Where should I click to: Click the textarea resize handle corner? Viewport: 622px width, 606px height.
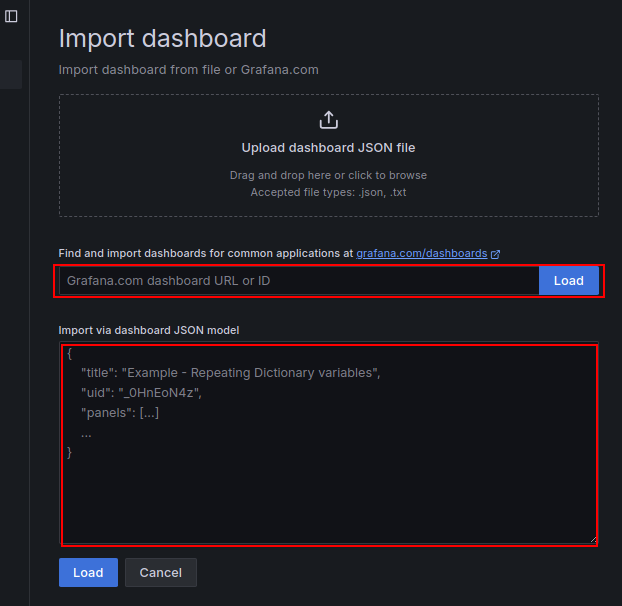pos(593,539)
